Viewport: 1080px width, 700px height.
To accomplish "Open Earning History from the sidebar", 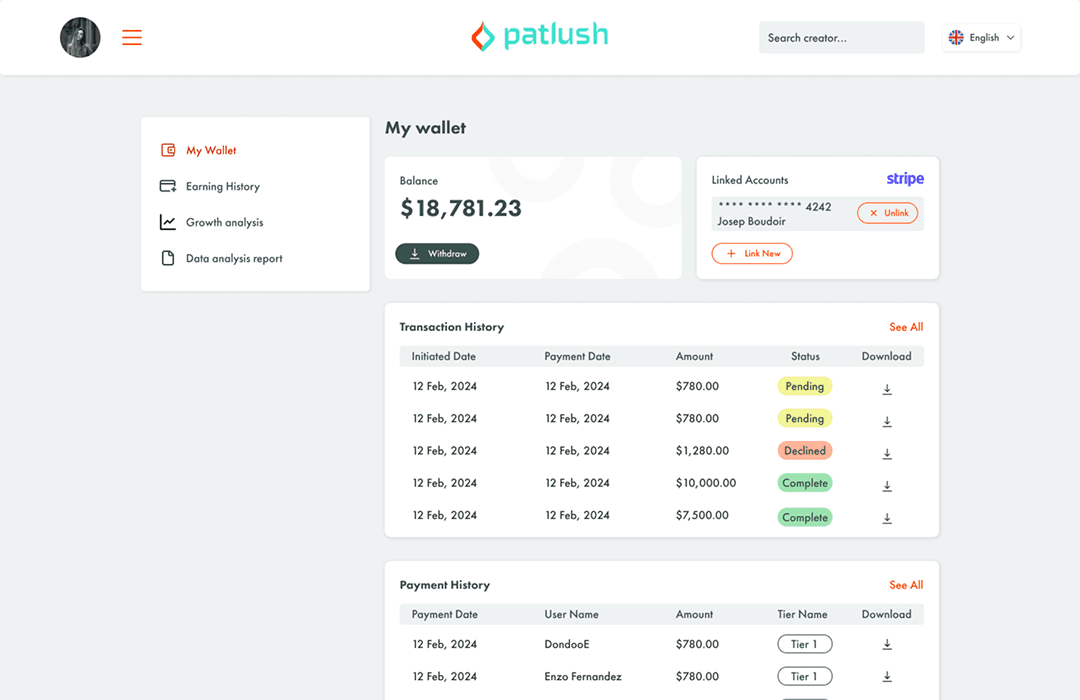I will click(x=222, y=186).
